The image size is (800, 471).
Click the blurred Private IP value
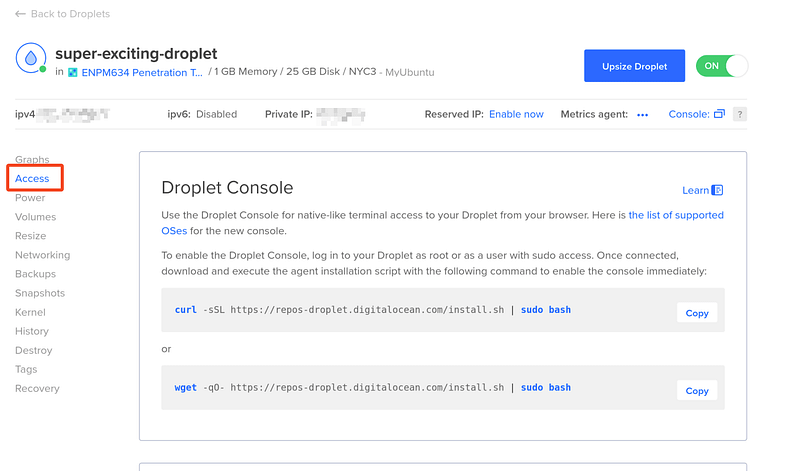pyautogui.click(x=341, y=115)
